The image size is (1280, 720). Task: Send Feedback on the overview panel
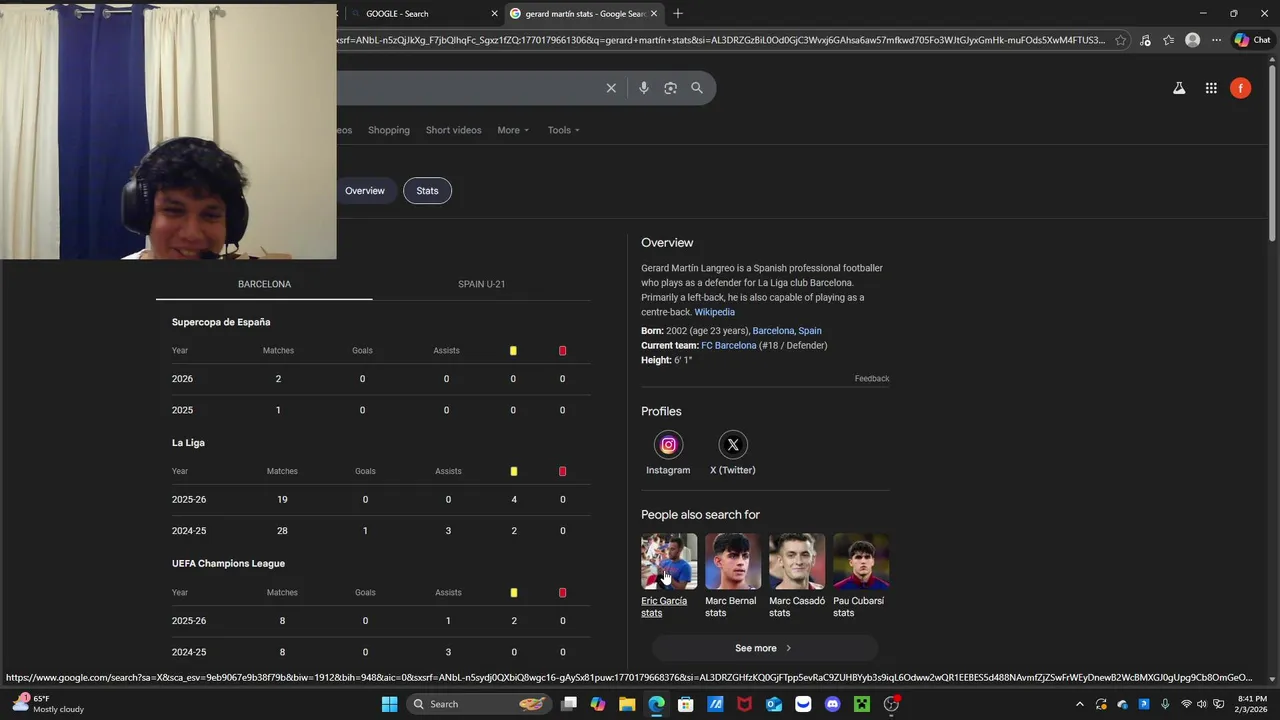pyautogui.click(x=872, y=379)
